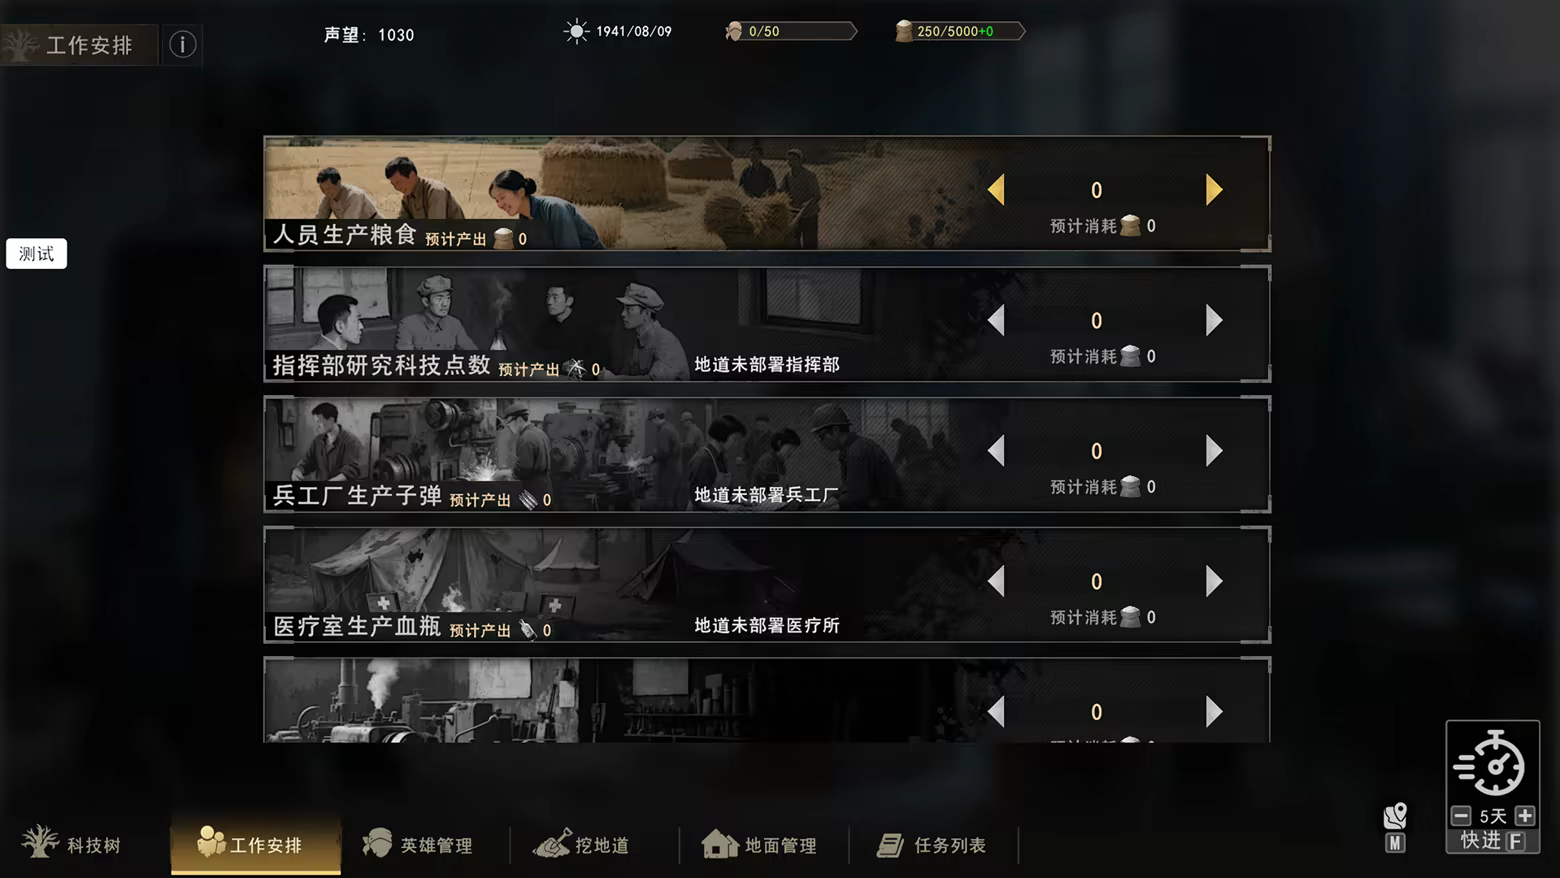Click the stopwatch fast-forward icon
This screenshot has width=1560, height=878.
point(1490,763)
